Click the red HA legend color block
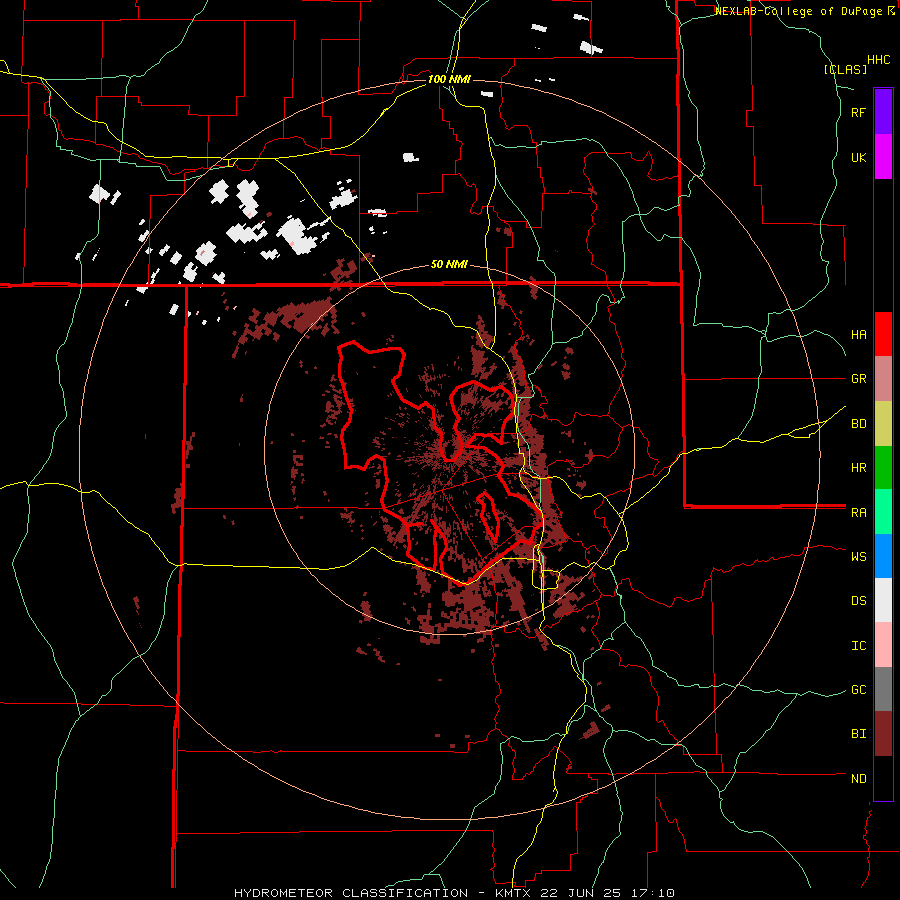This screenshot has width=900, height=900. click(883, 334)
